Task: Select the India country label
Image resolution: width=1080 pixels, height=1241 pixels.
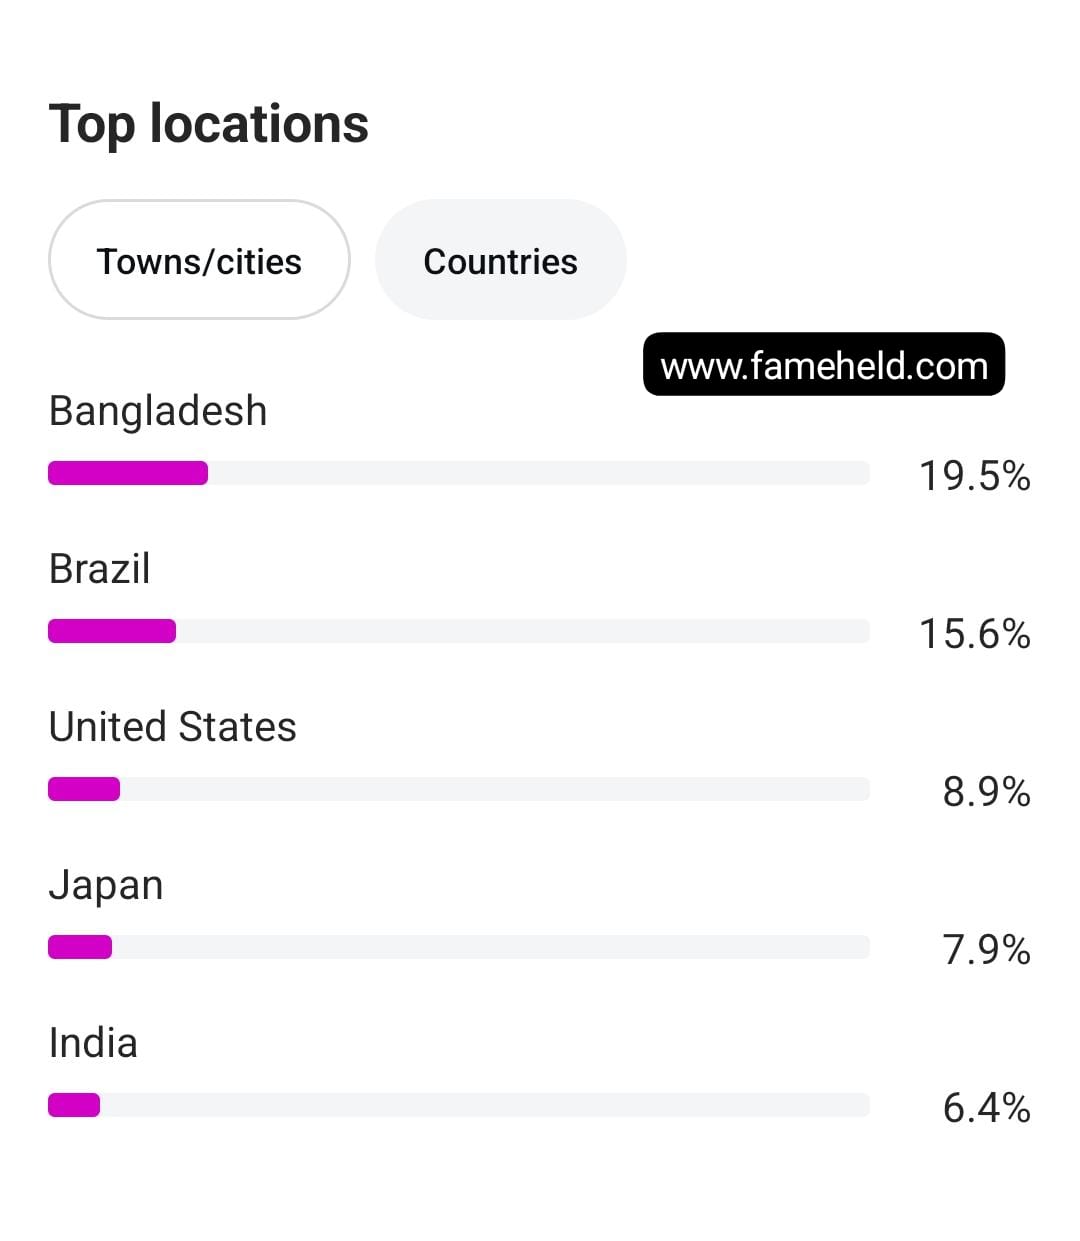Action: click(x=93, y=1043)
